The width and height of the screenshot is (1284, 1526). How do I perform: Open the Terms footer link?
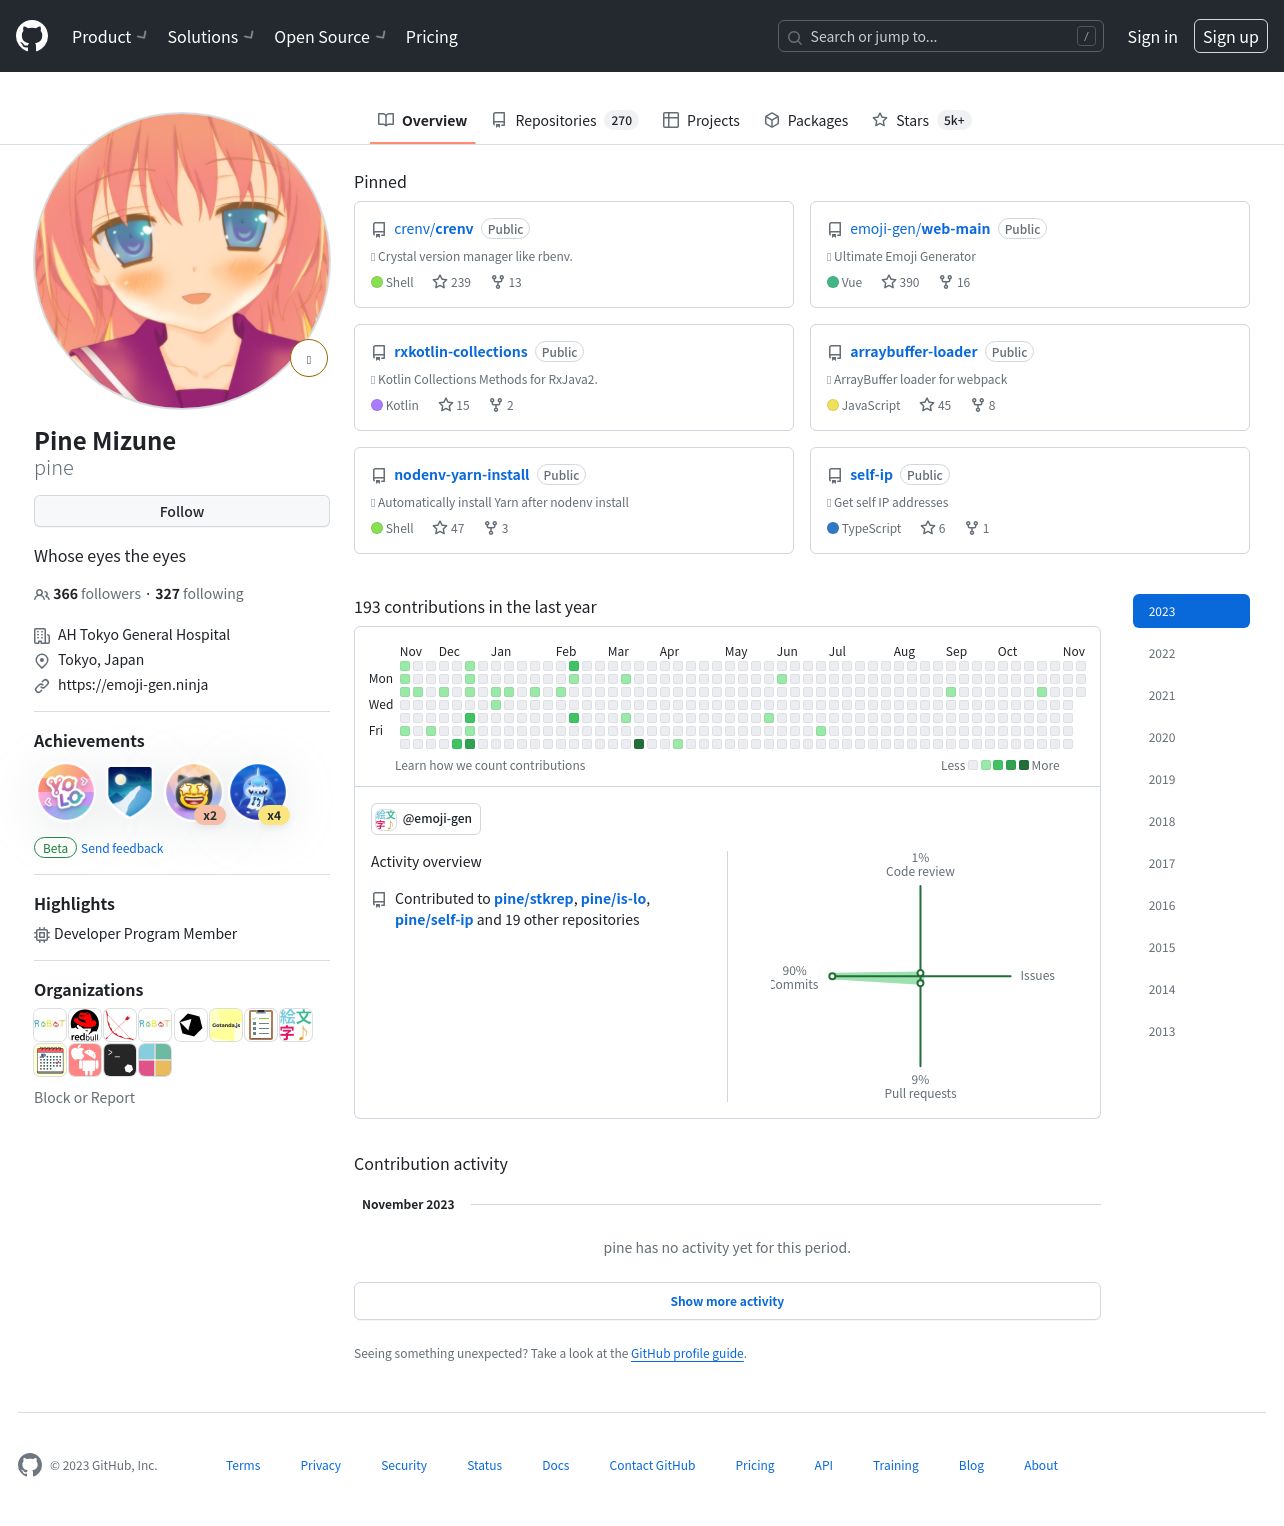(x=243, y=1465)
